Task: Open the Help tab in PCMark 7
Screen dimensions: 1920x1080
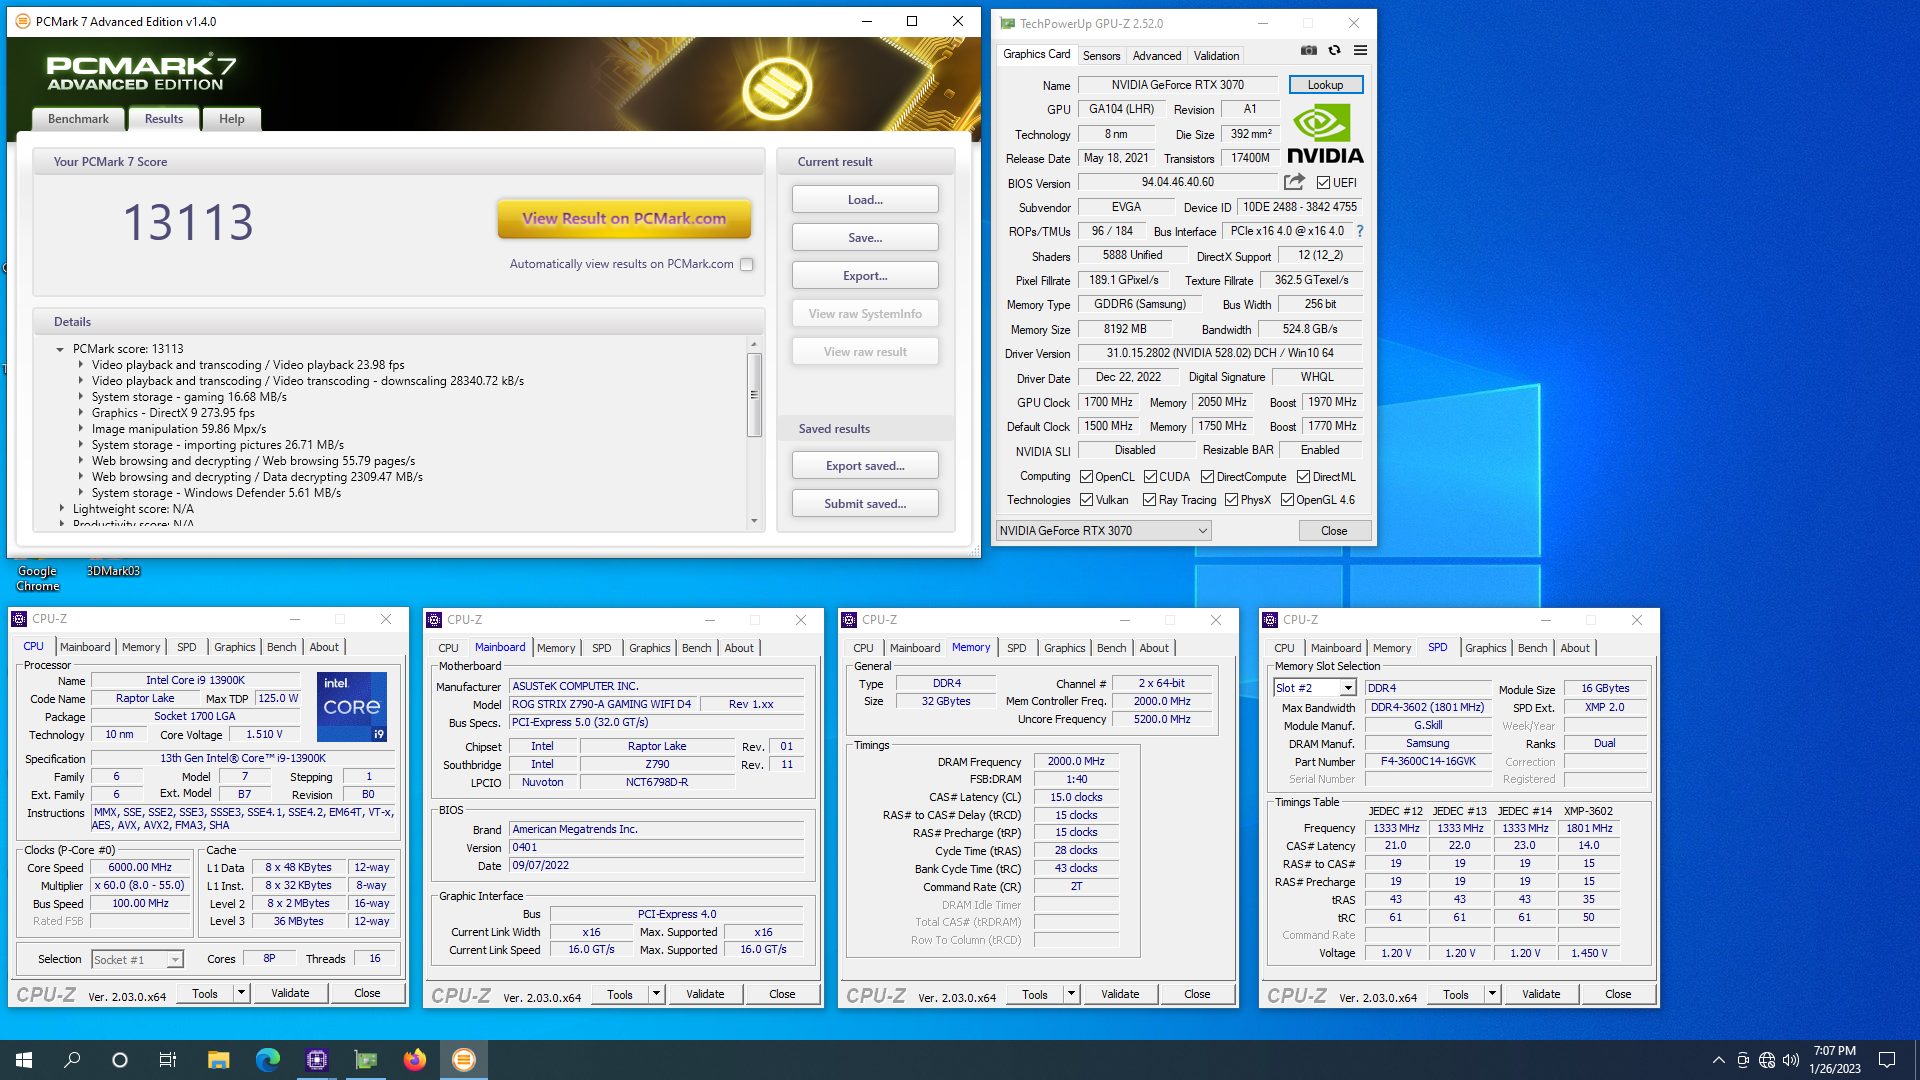Action: [231, 119]
